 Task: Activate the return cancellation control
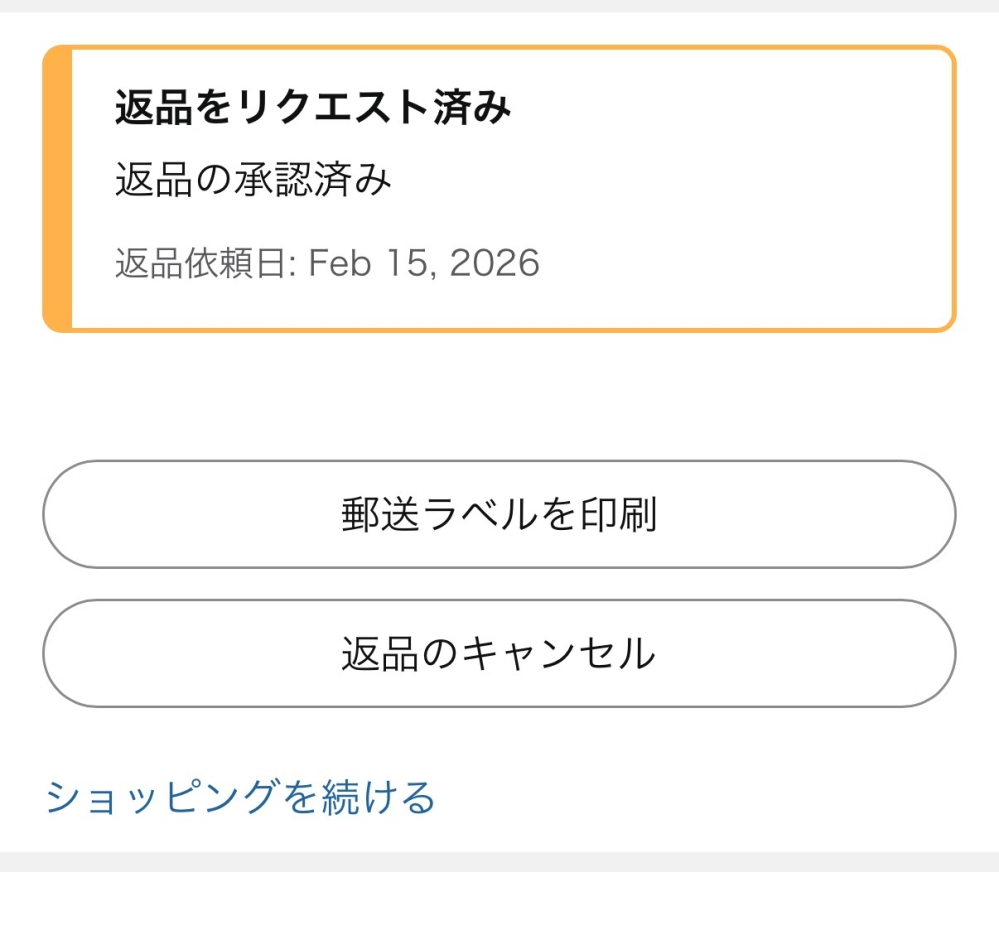coord(499,653)
